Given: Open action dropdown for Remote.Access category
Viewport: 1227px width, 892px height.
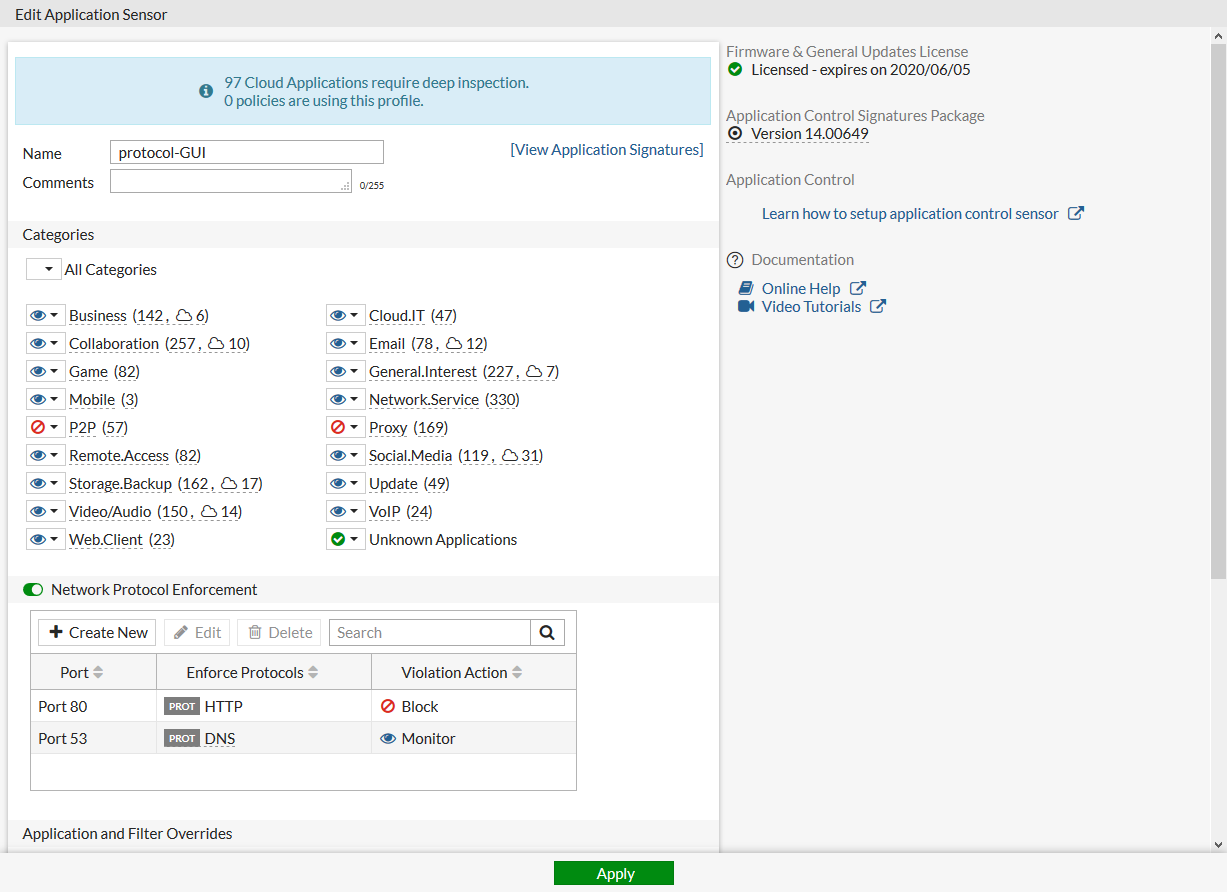Looking at the screenshot, I should click(45, 455).
